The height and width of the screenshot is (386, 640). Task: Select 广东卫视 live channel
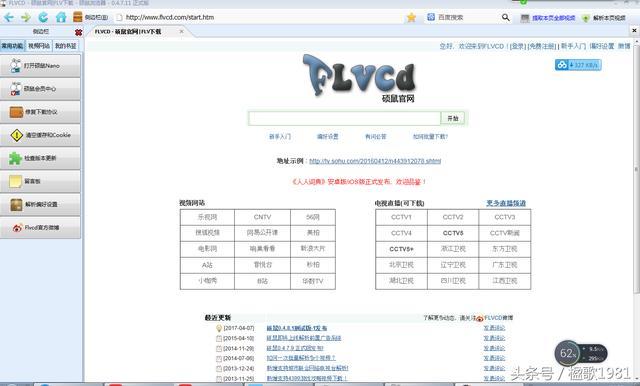click(x=504, y=265)
